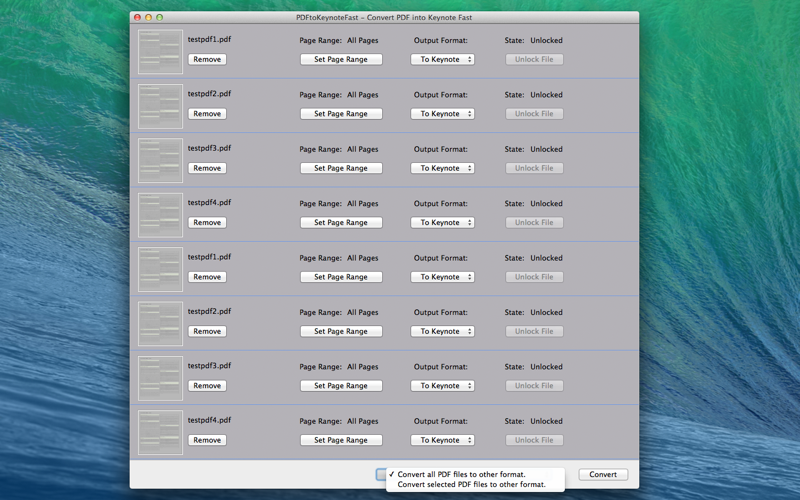The width and height of the screenshot is (800, 500).
Task: Select the first testpdf2.pdf file name
Action: (209, 94)
